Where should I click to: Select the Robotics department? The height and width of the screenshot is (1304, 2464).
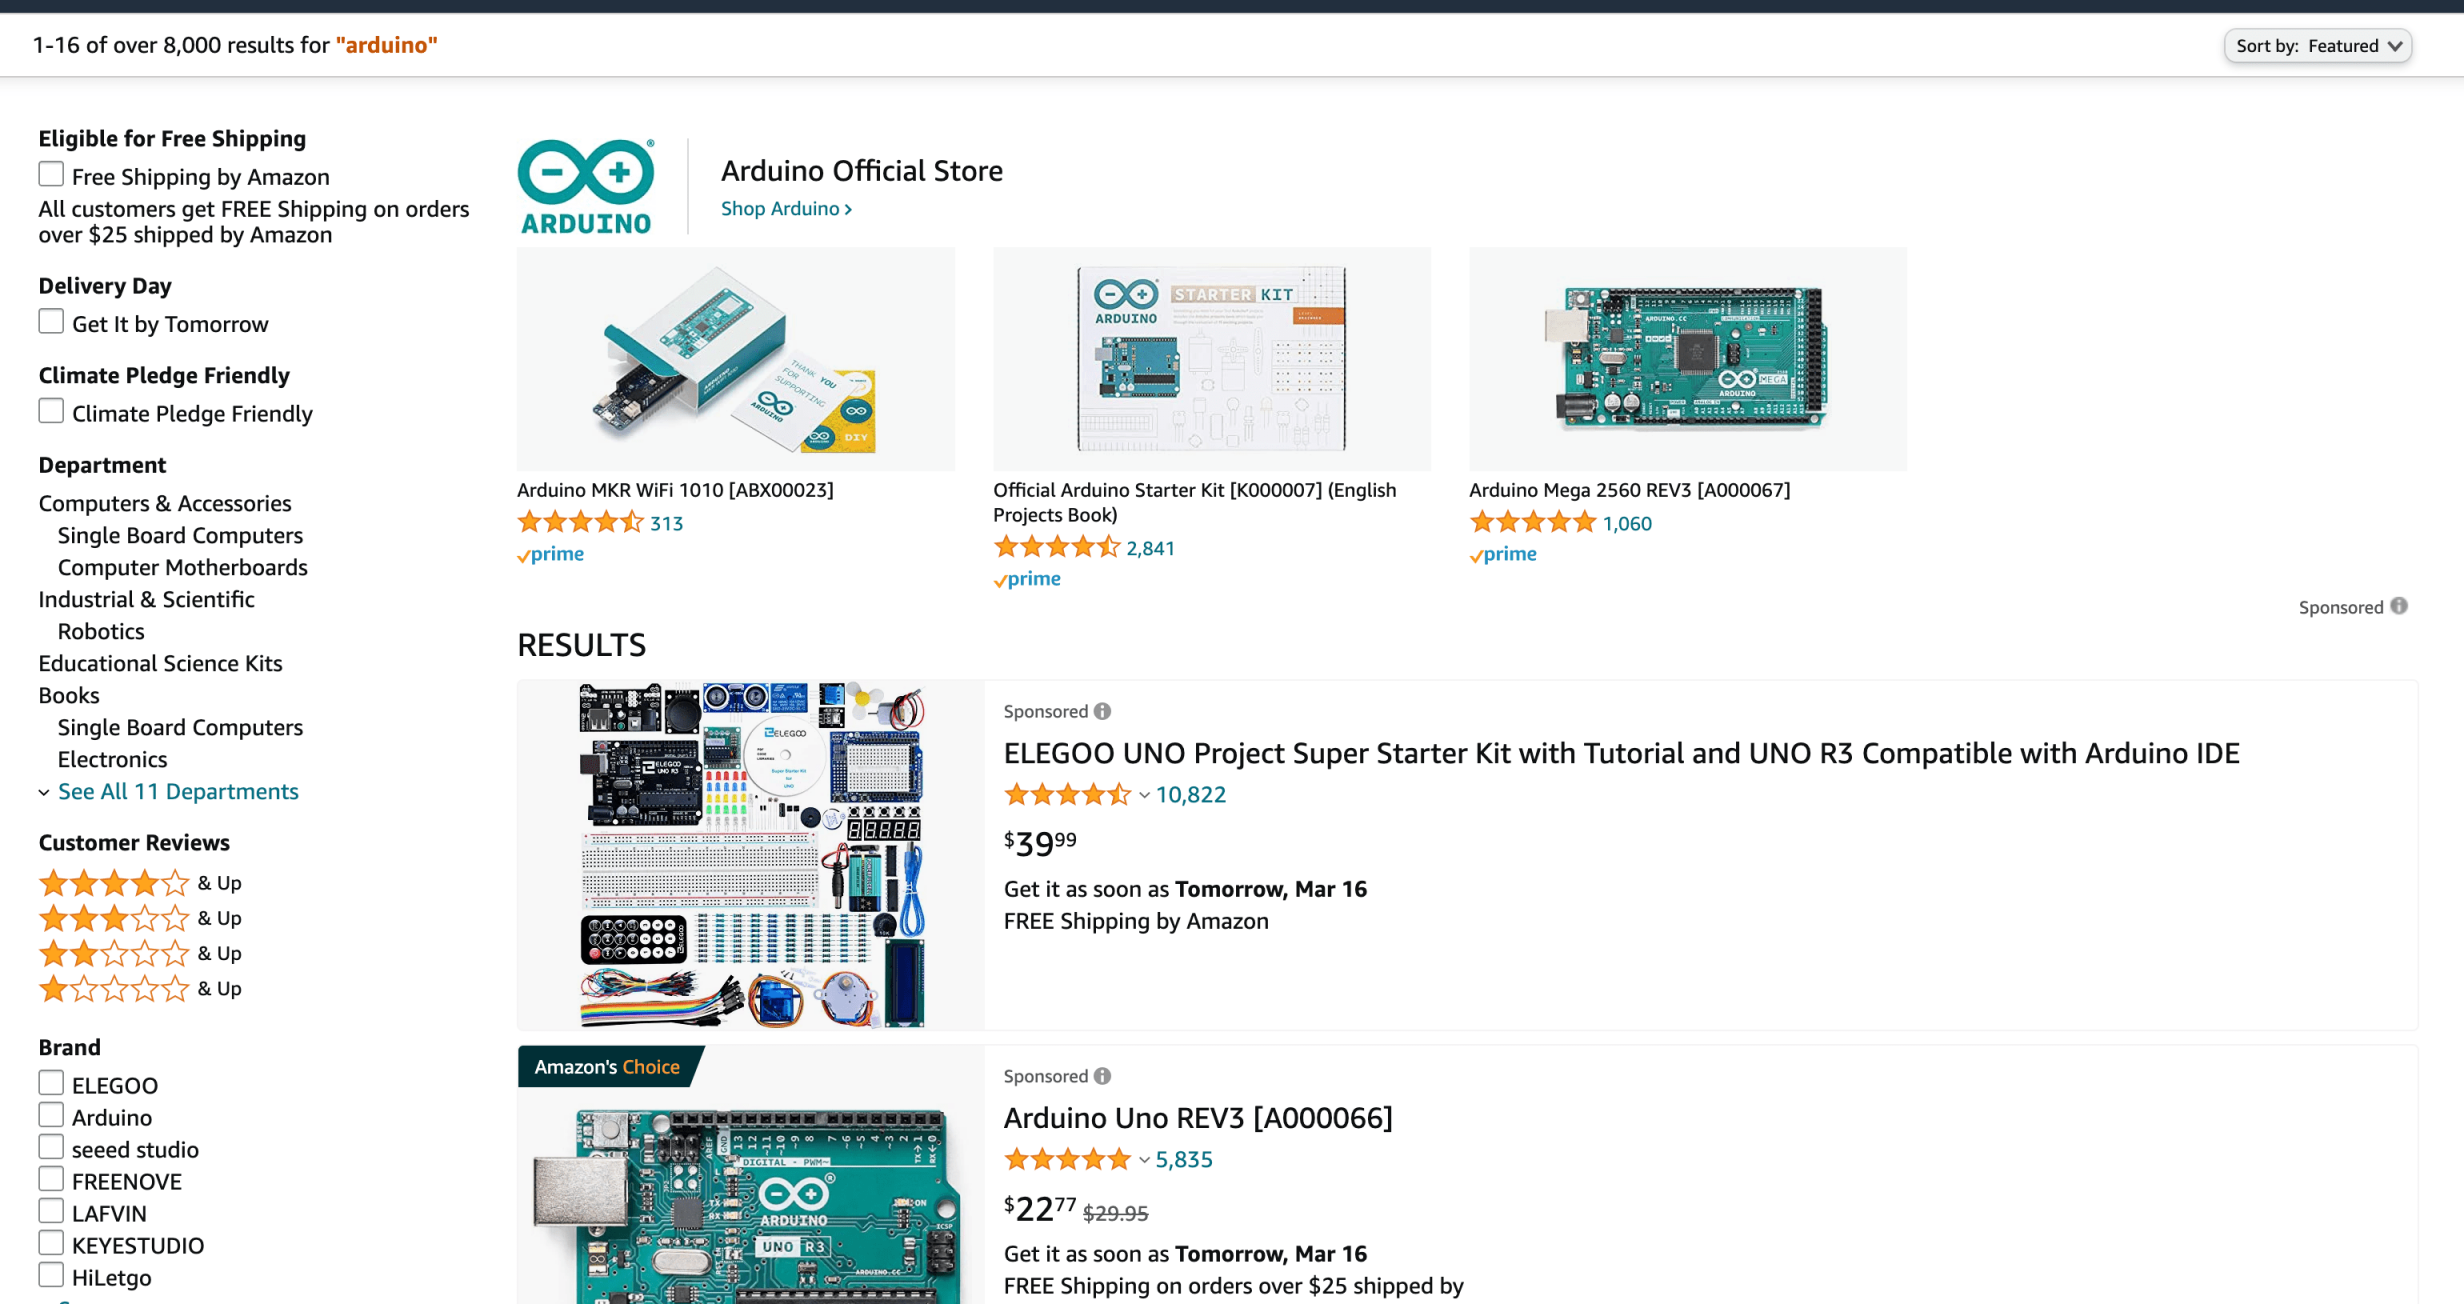(x=101, y=631)
